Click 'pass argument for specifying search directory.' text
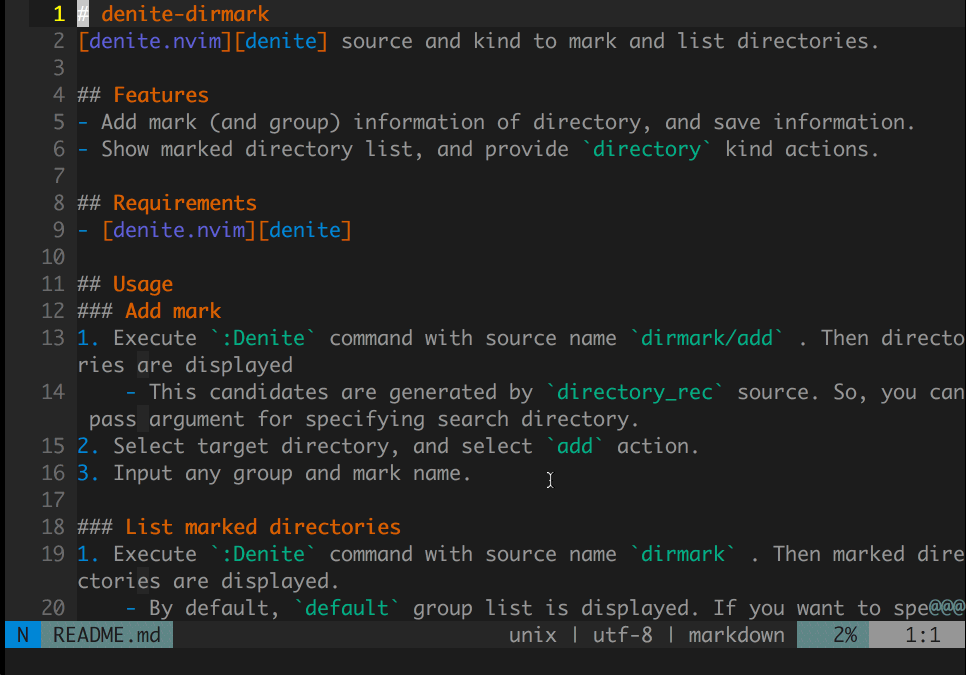The height and width of the screenshot is (675, 966). (x=363, y=419)
